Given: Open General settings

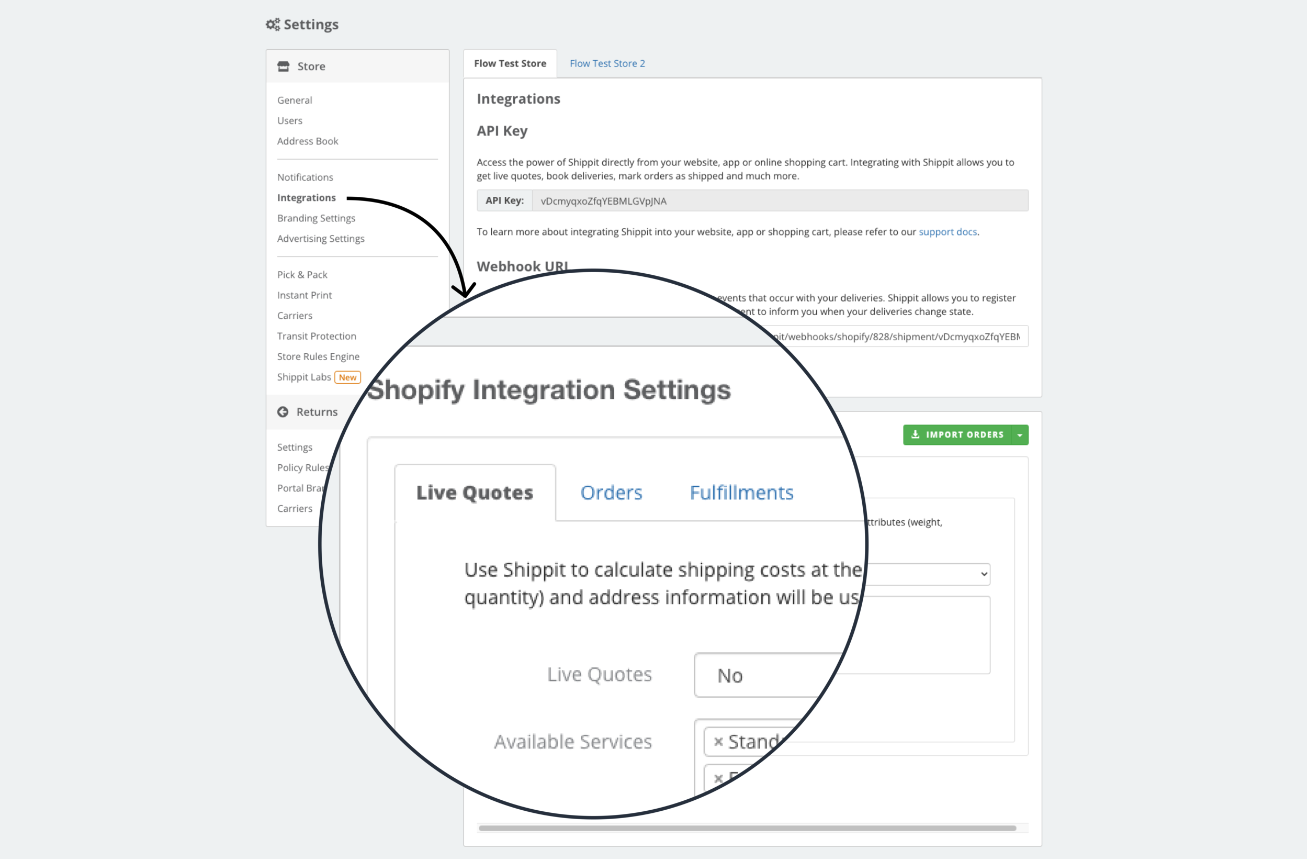Looking at the screenshot, I should (x=295, y=101).
